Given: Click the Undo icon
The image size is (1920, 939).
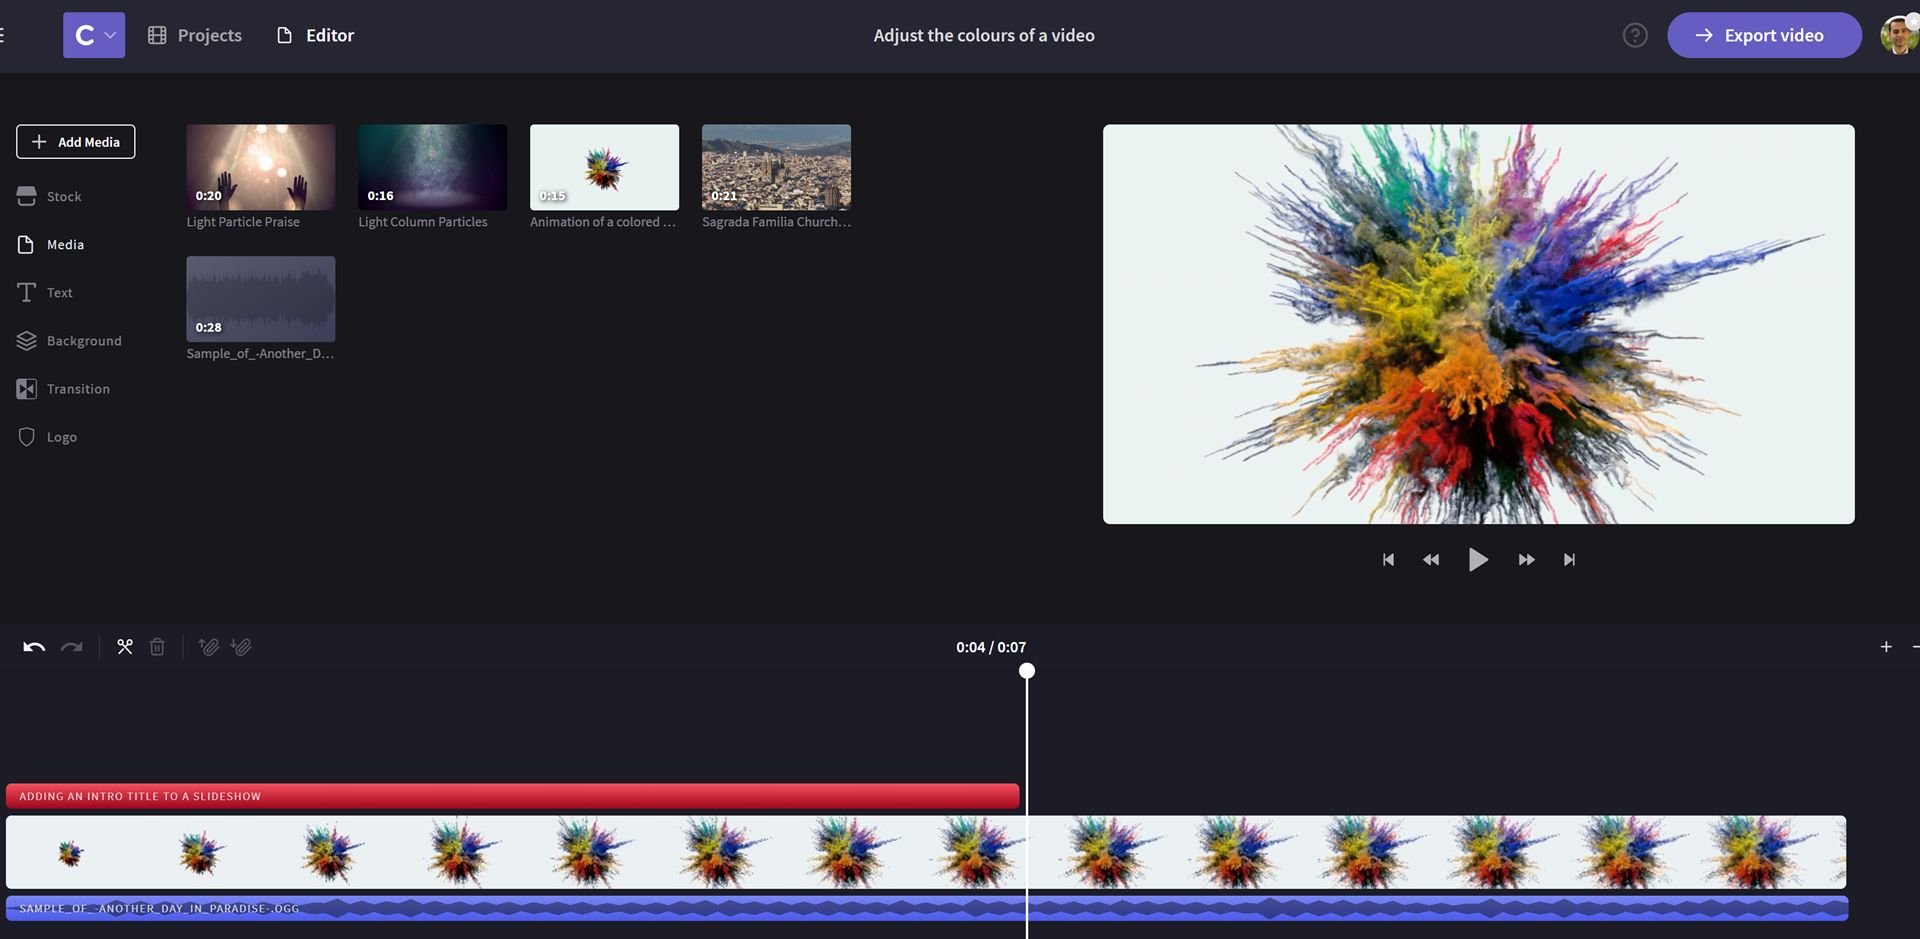Looking at the screenshot, I should (33, 646).
